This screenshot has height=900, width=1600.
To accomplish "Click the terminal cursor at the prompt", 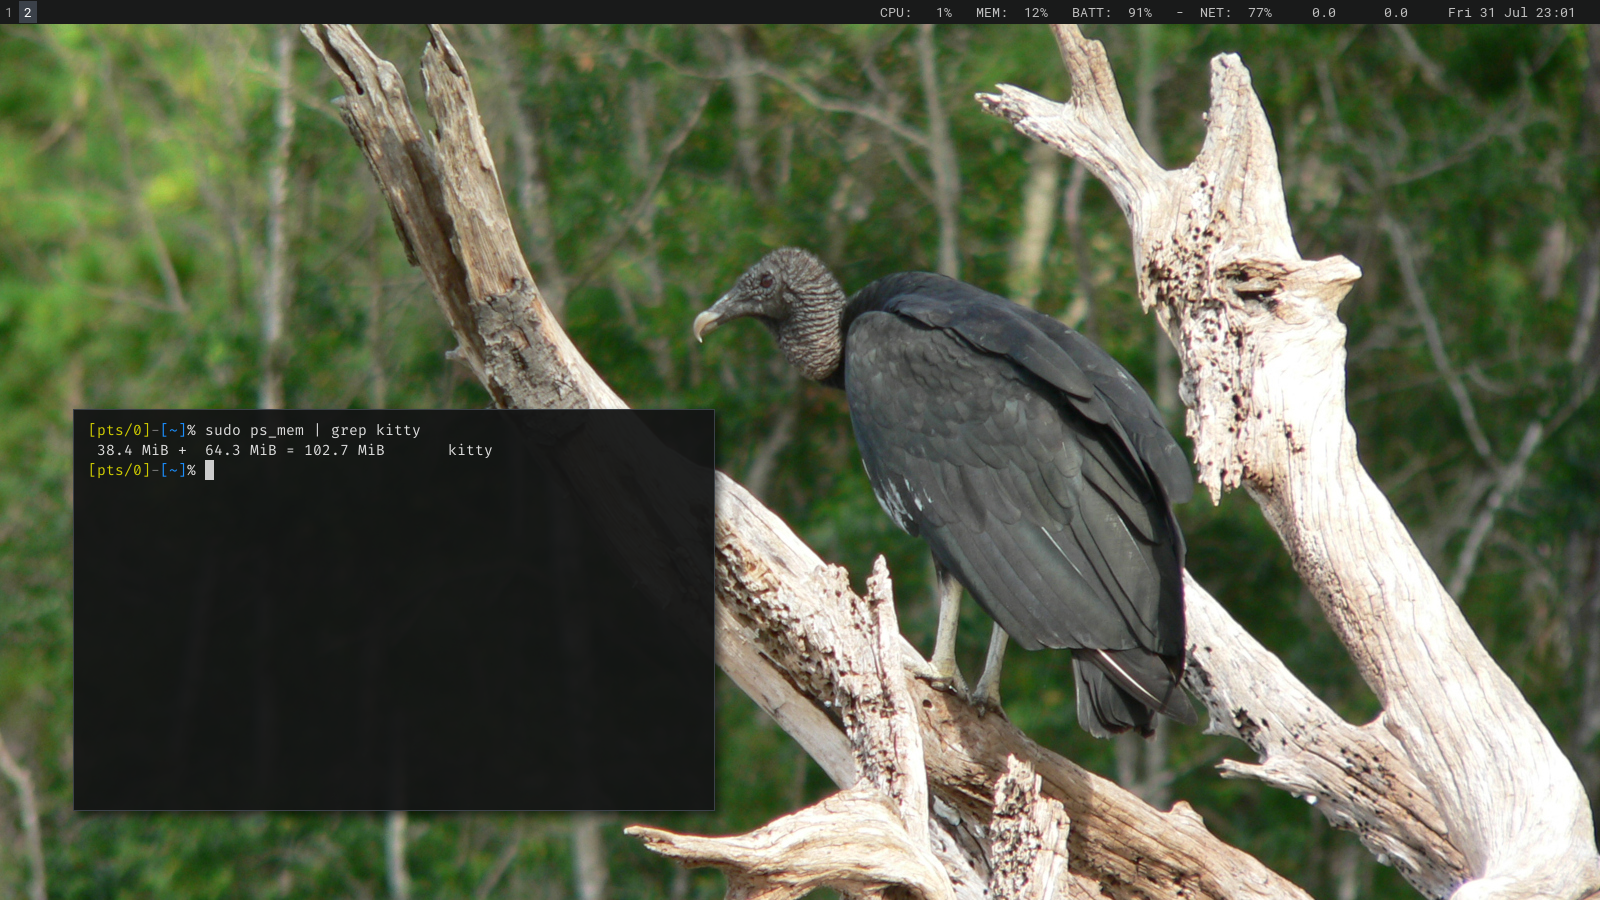I will (210, 470).
